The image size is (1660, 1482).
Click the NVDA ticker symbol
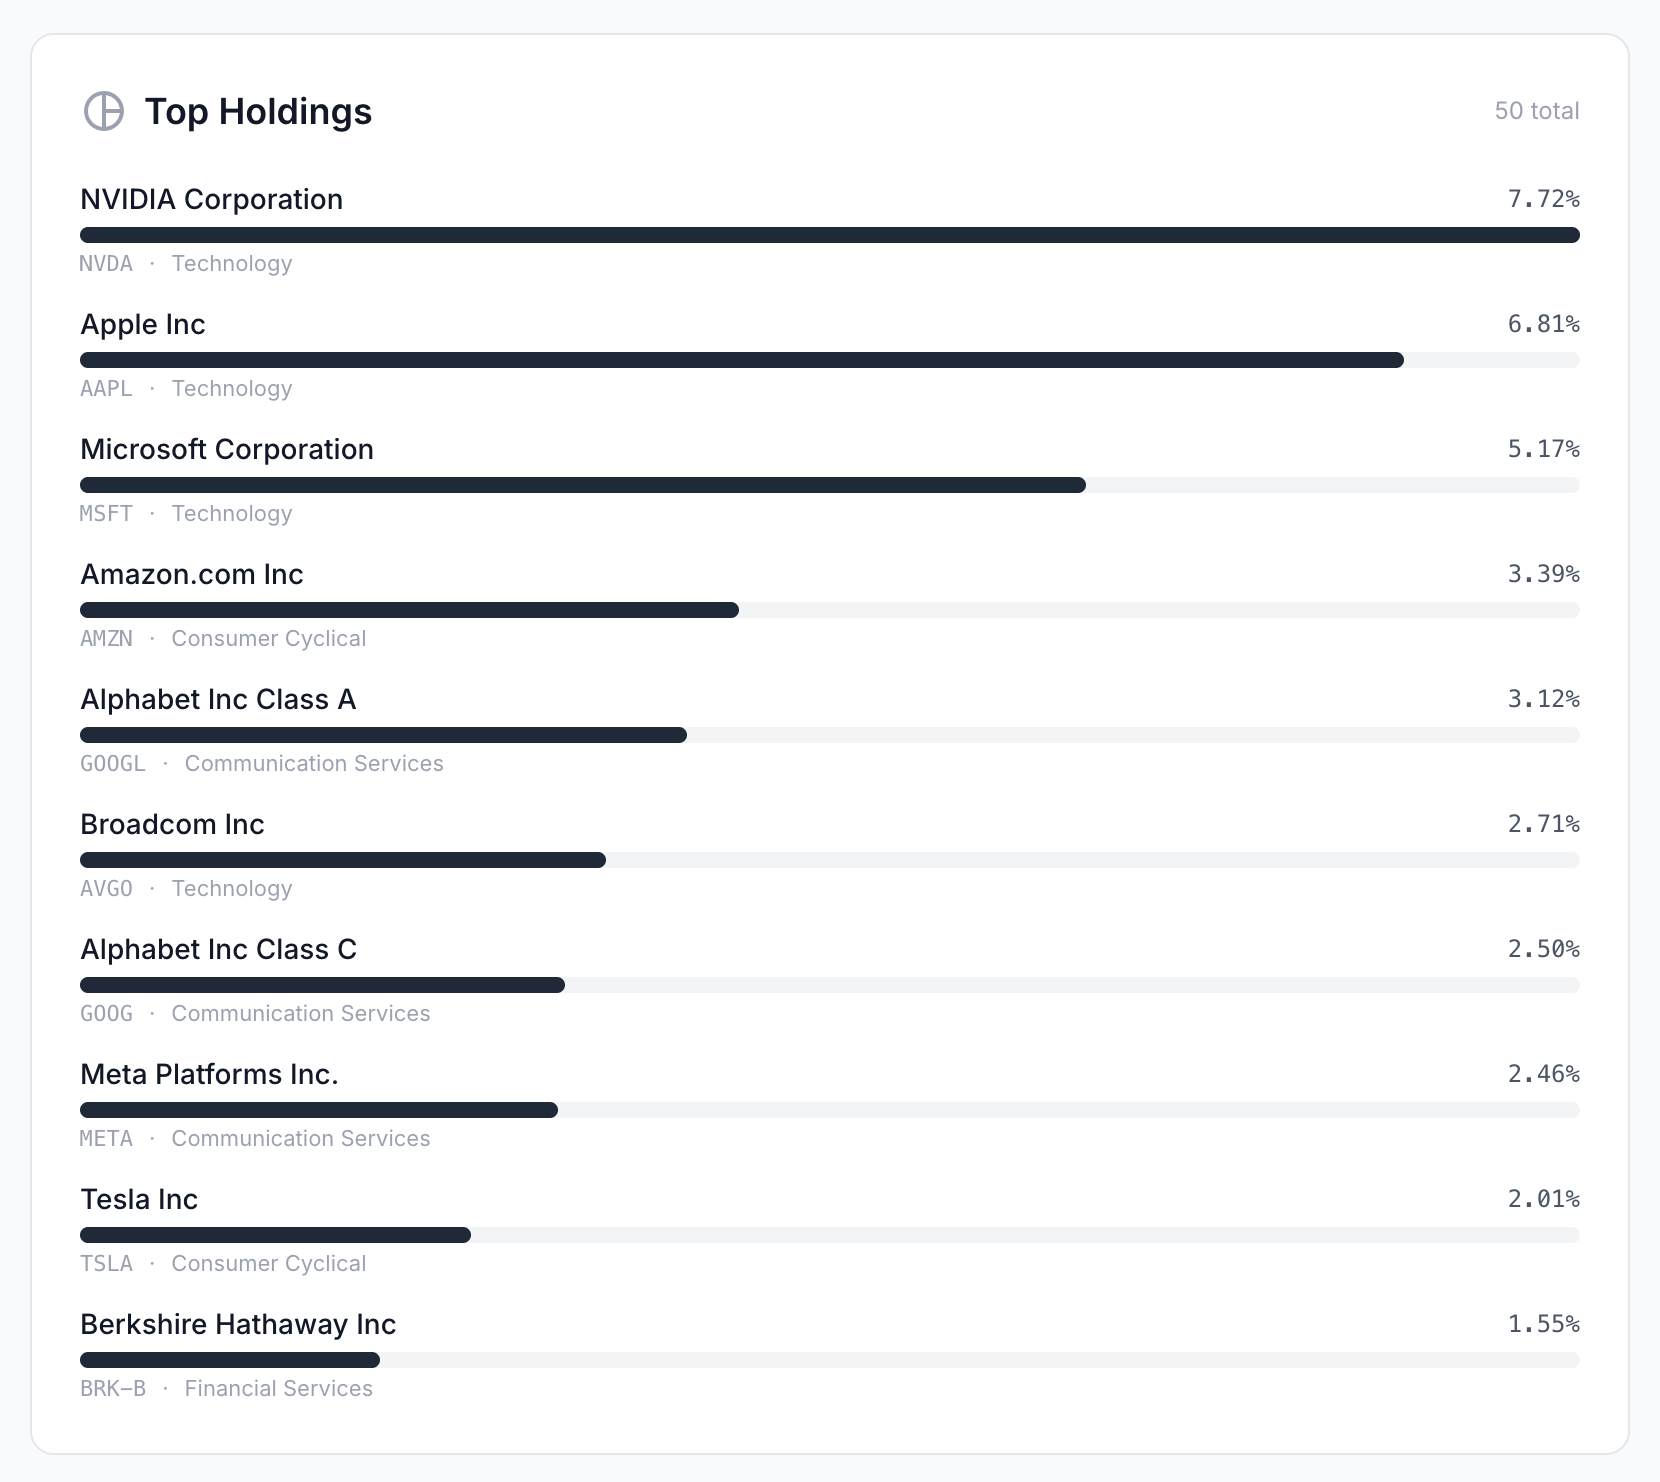pos(106,264)
